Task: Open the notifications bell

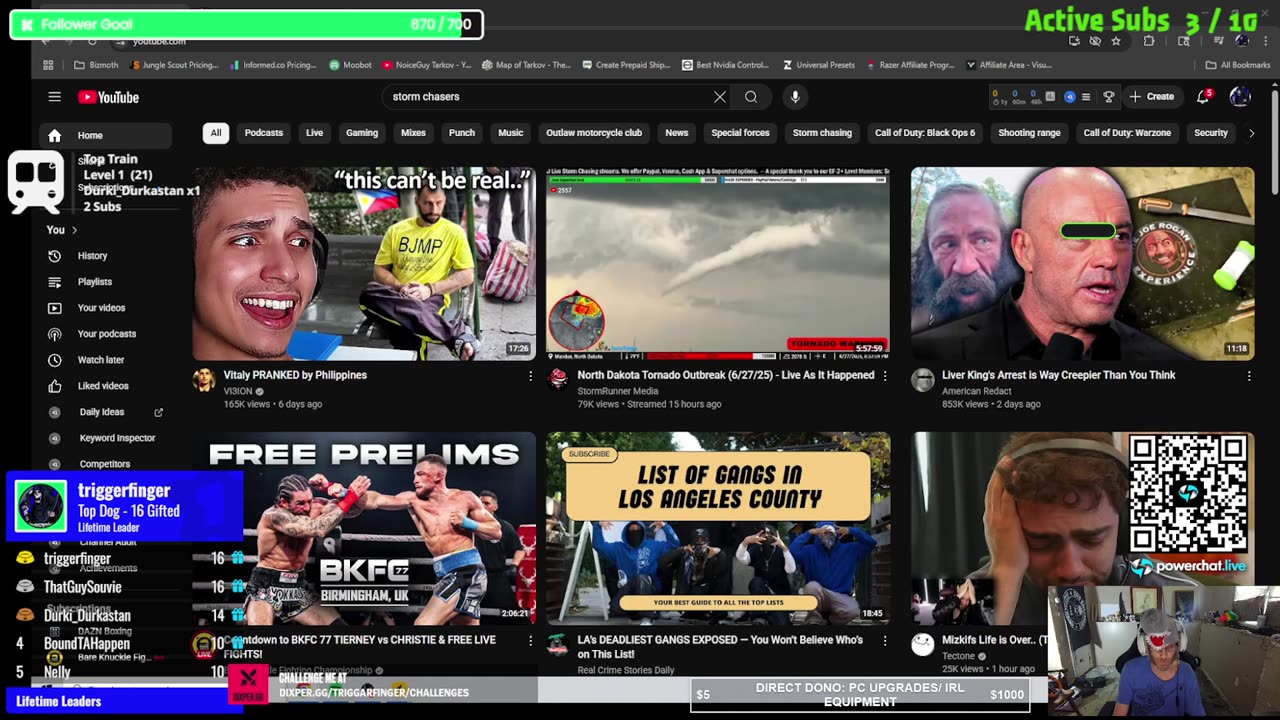Action: pos(1204,97)
